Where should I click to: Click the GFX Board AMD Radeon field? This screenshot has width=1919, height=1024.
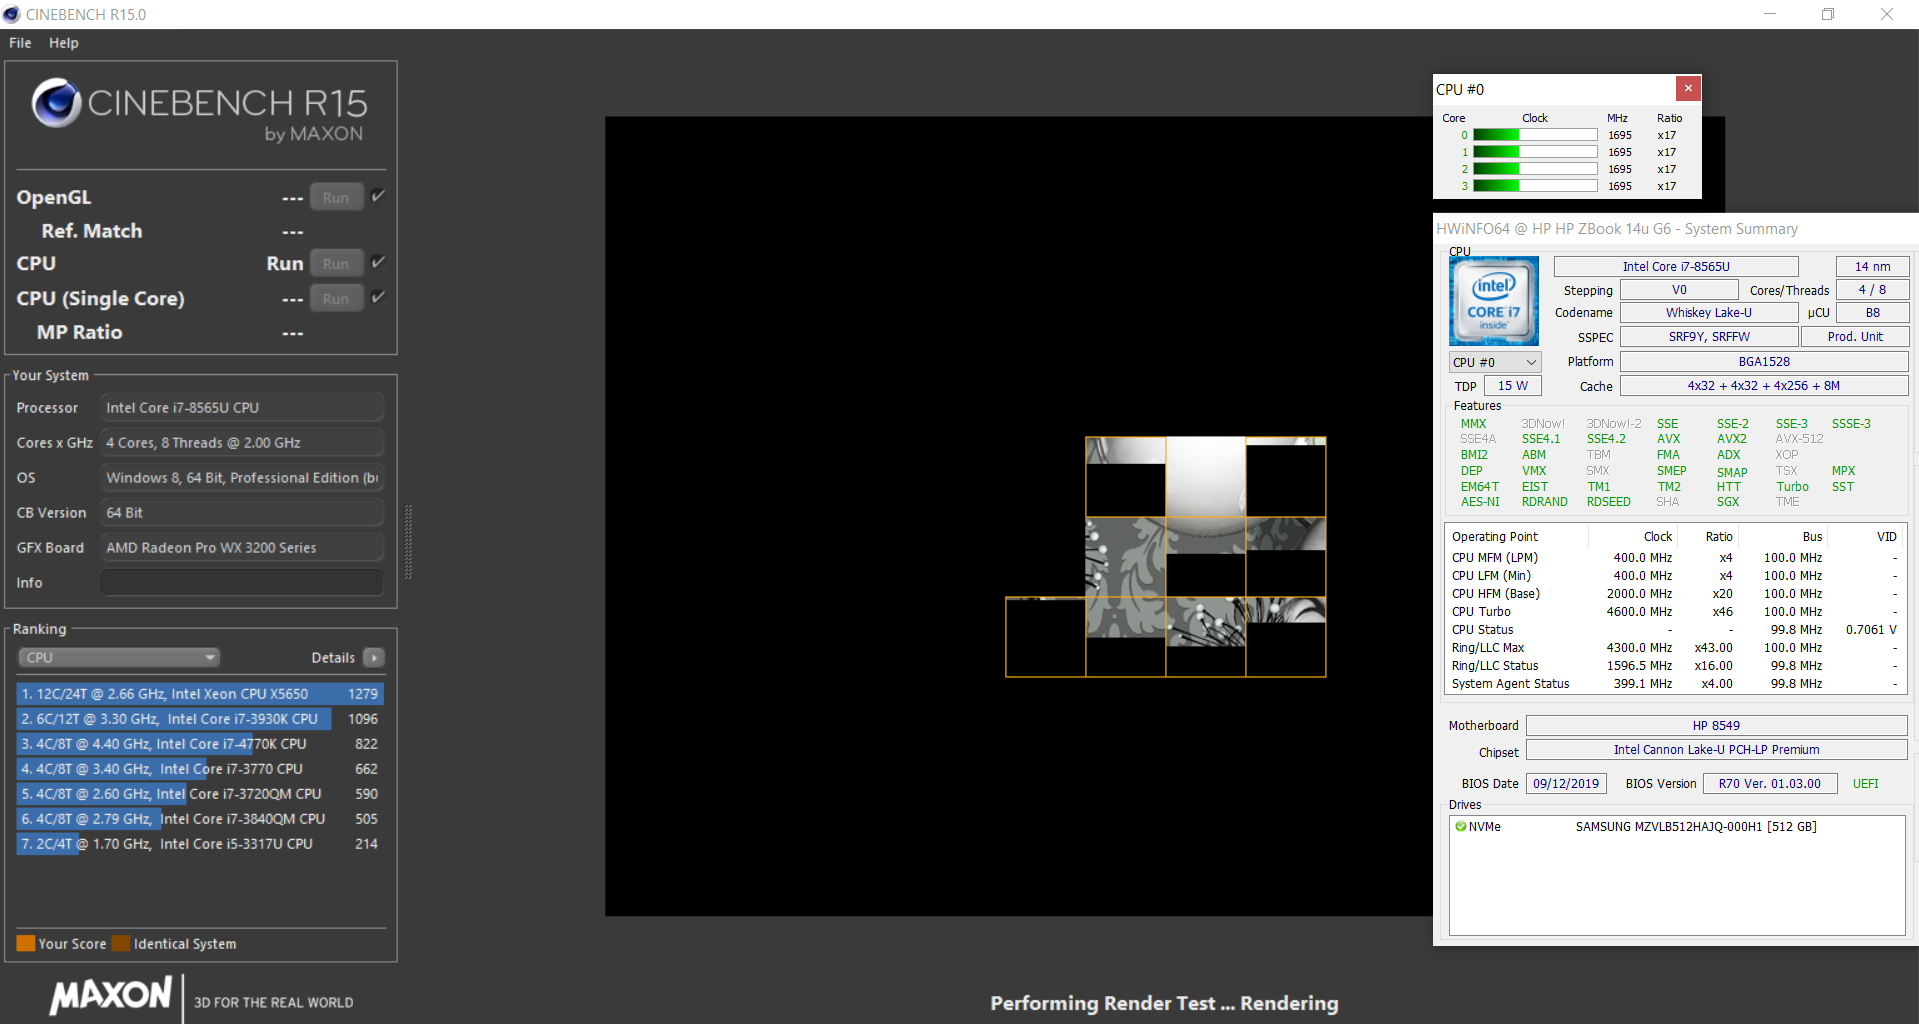(x=242, y=547)
